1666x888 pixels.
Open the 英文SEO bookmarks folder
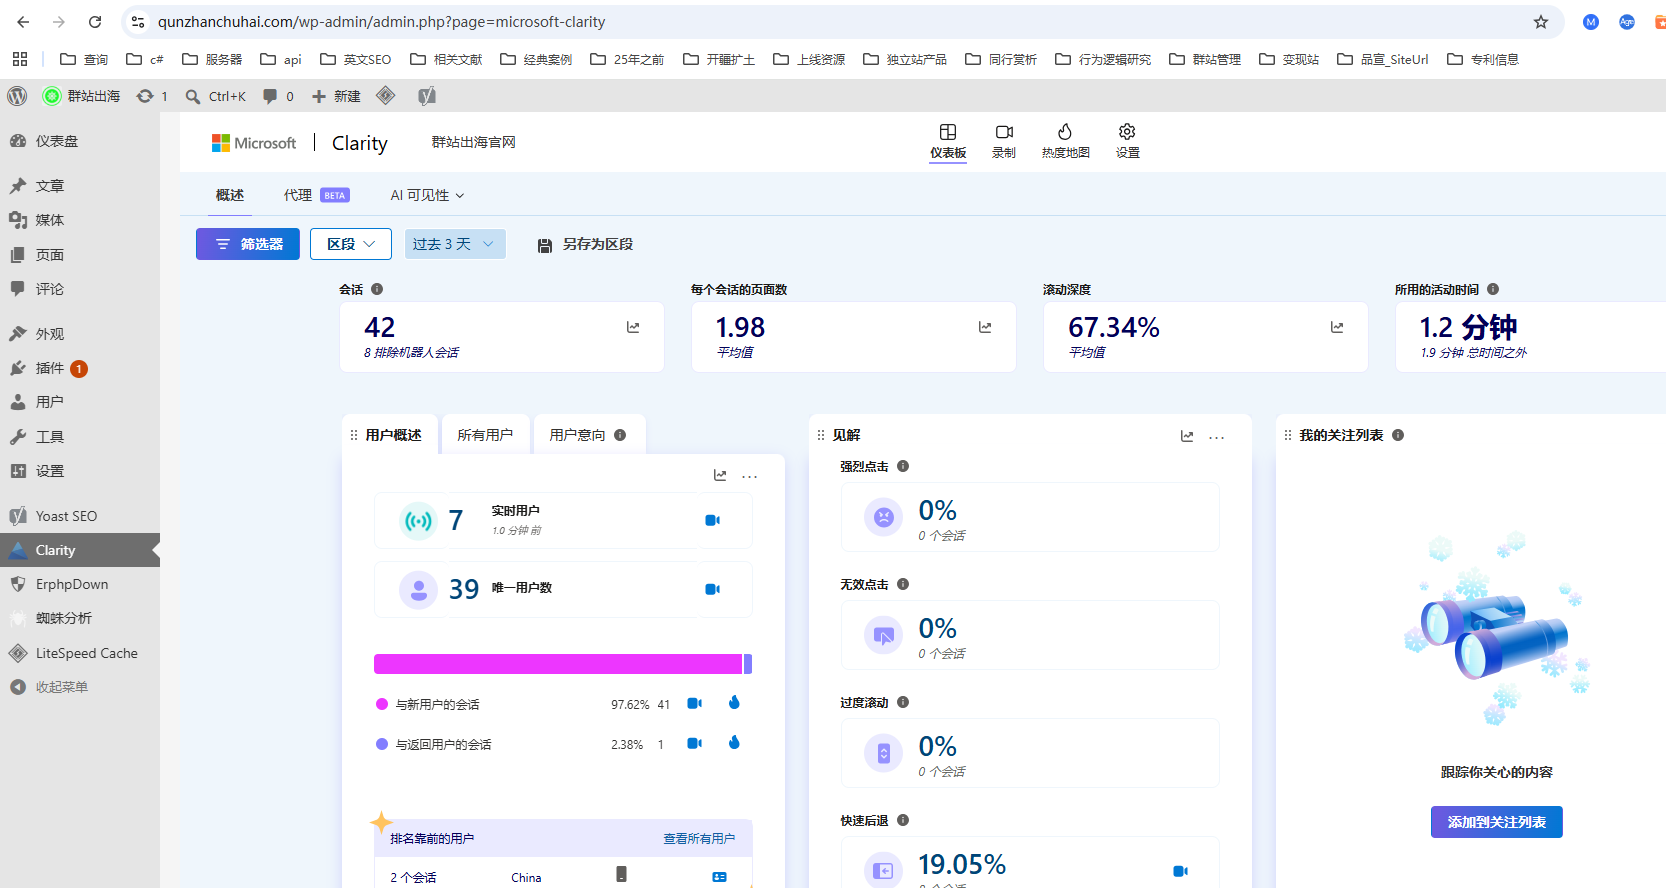click(356, 59)
